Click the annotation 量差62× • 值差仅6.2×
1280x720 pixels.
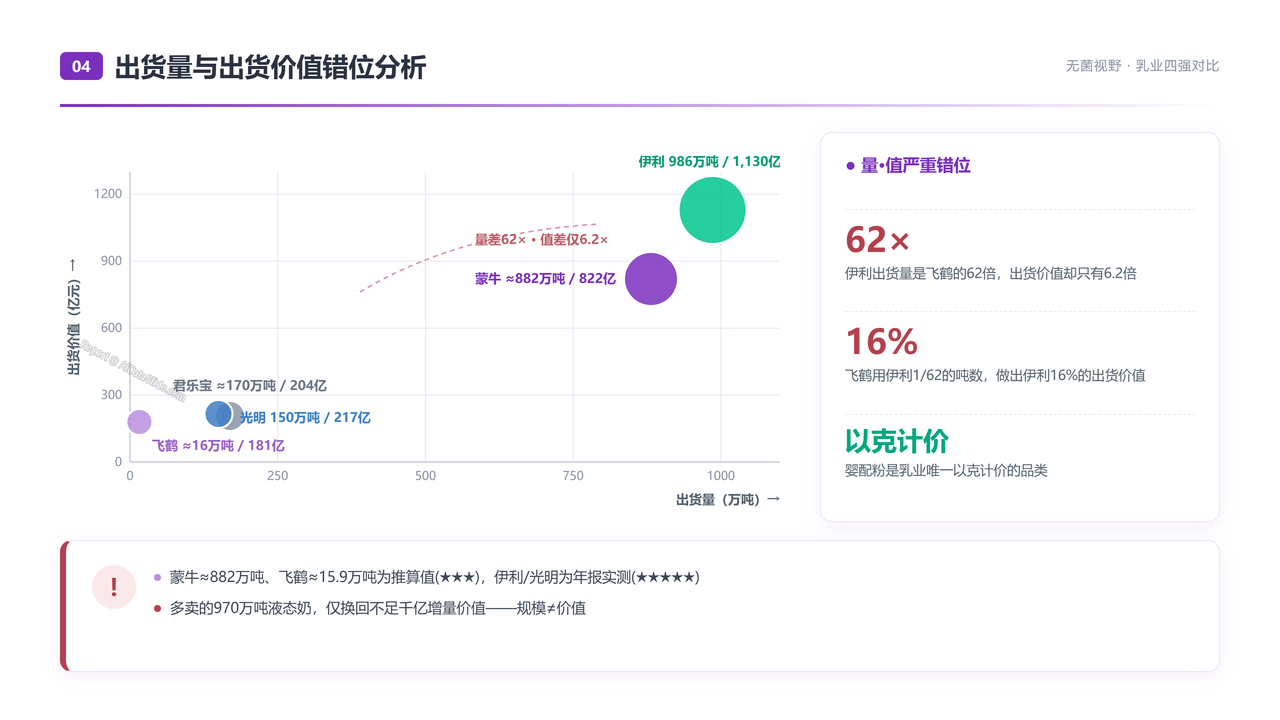pyautogui.click(x=541, y=240)
